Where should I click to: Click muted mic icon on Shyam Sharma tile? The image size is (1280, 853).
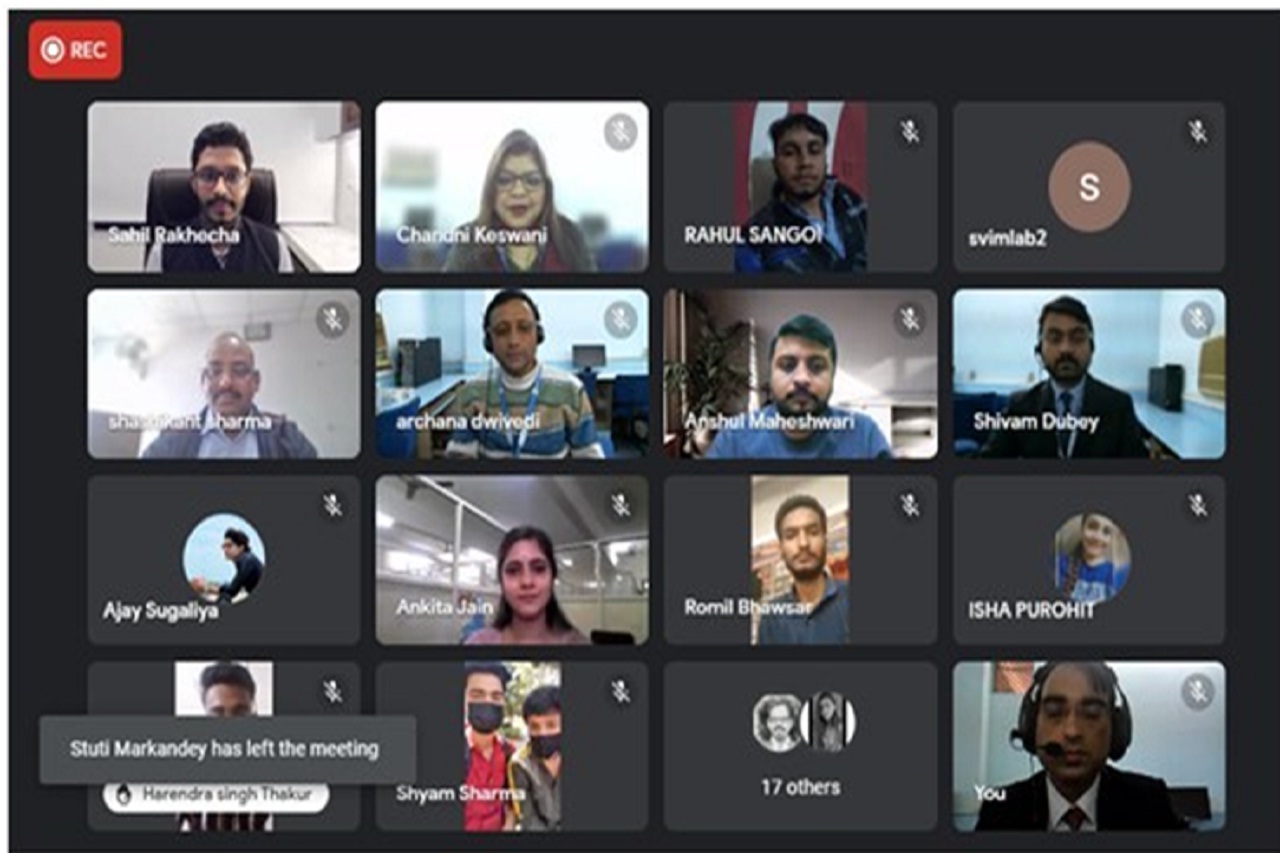tap(621, 691)
